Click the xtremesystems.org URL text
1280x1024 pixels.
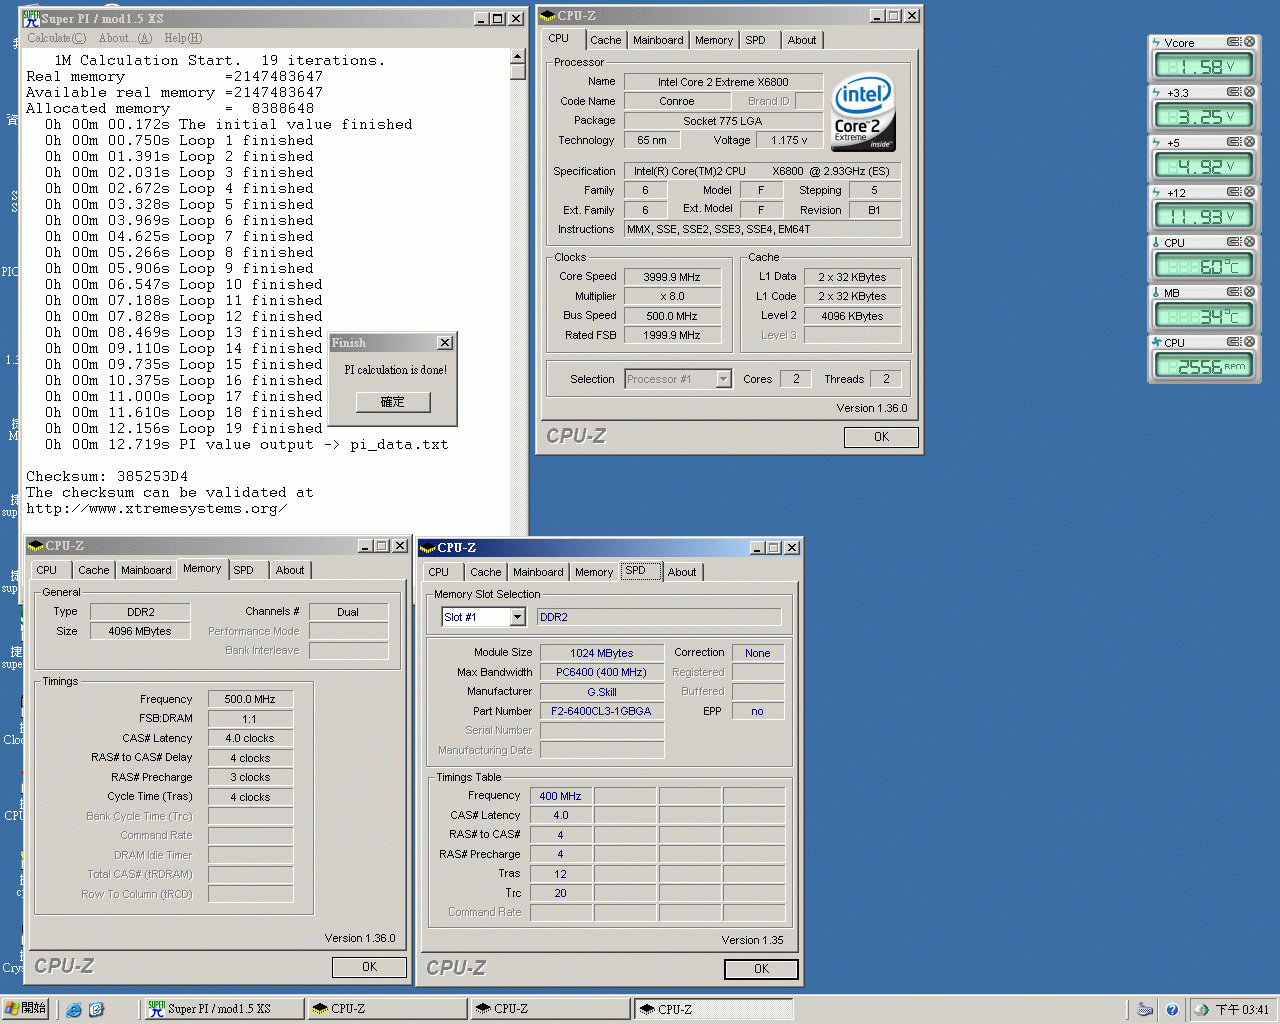coord(156,508)
